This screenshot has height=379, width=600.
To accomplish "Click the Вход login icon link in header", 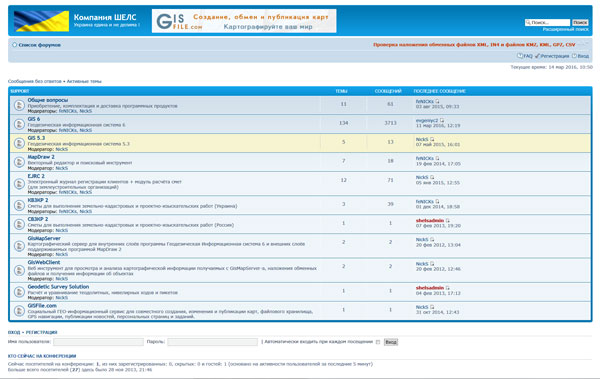I will (x=574, y=56).
